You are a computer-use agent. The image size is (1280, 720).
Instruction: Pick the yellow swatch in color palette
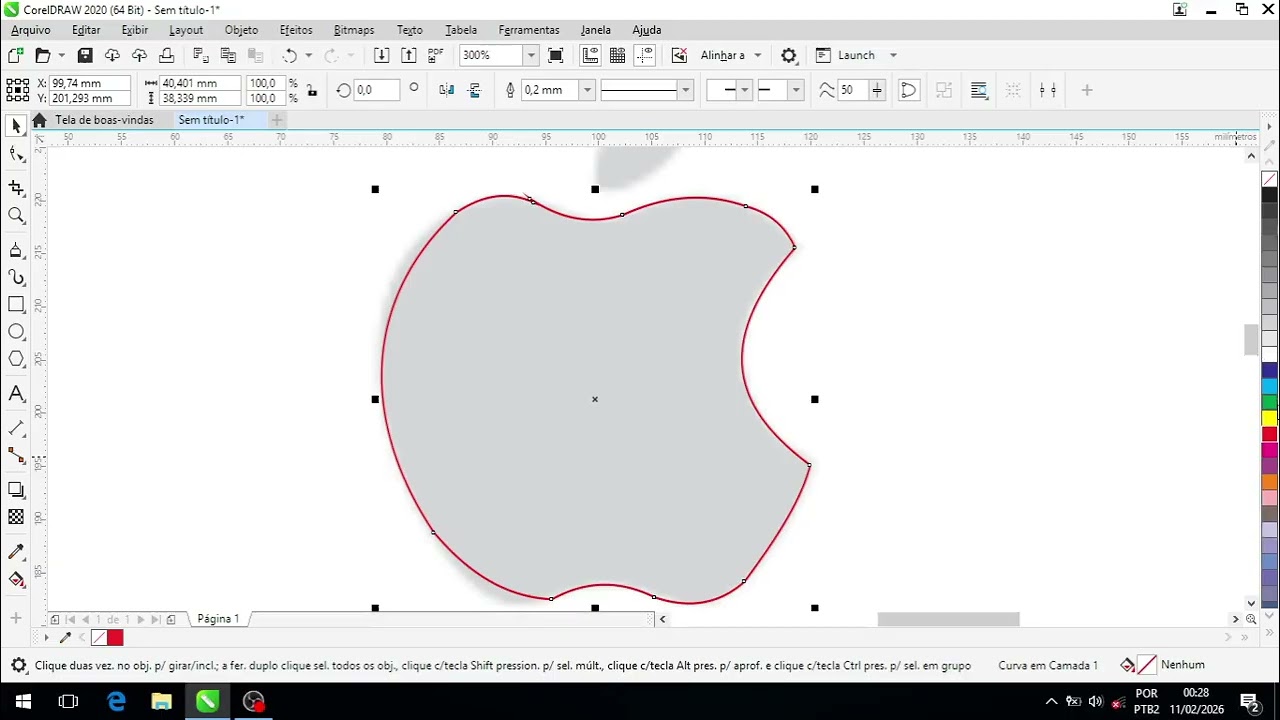(1270, 418)
